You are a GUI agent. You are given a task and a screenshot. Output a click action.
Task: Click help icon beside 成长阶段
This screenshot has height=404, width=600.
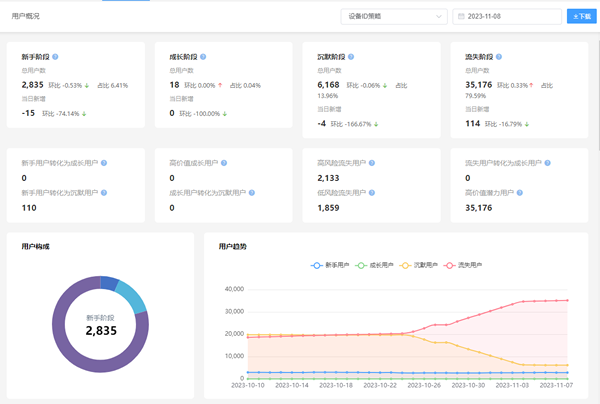pyautogui.click(x=203, y=57)
